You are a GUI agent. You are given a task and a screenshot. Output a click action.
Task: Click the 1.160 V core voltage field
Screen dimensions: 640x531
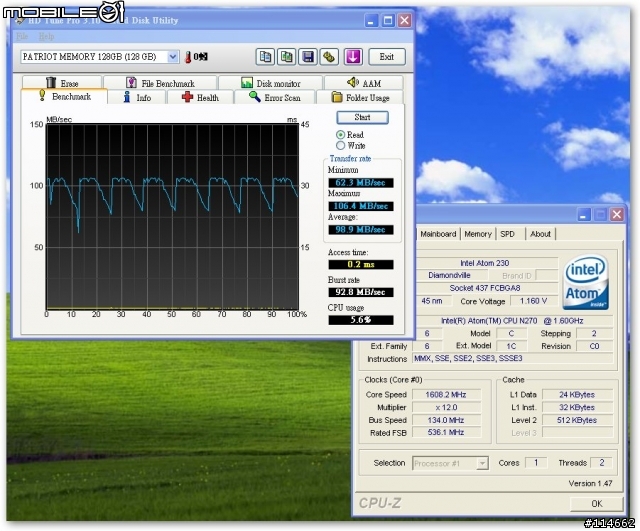point(533,301)
